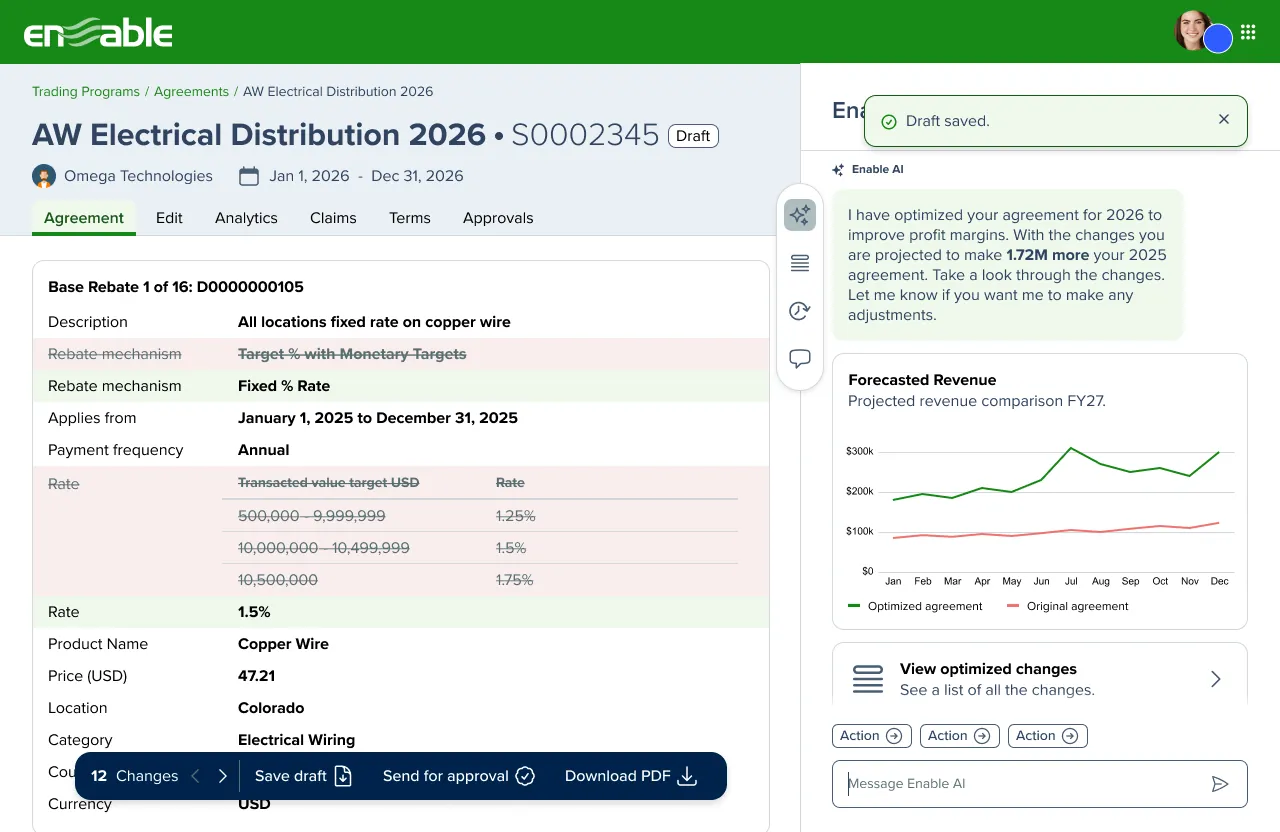Switch to the Agreement tab
Image resolution: width=1280 pixels, height=832 pixels.
84,218
